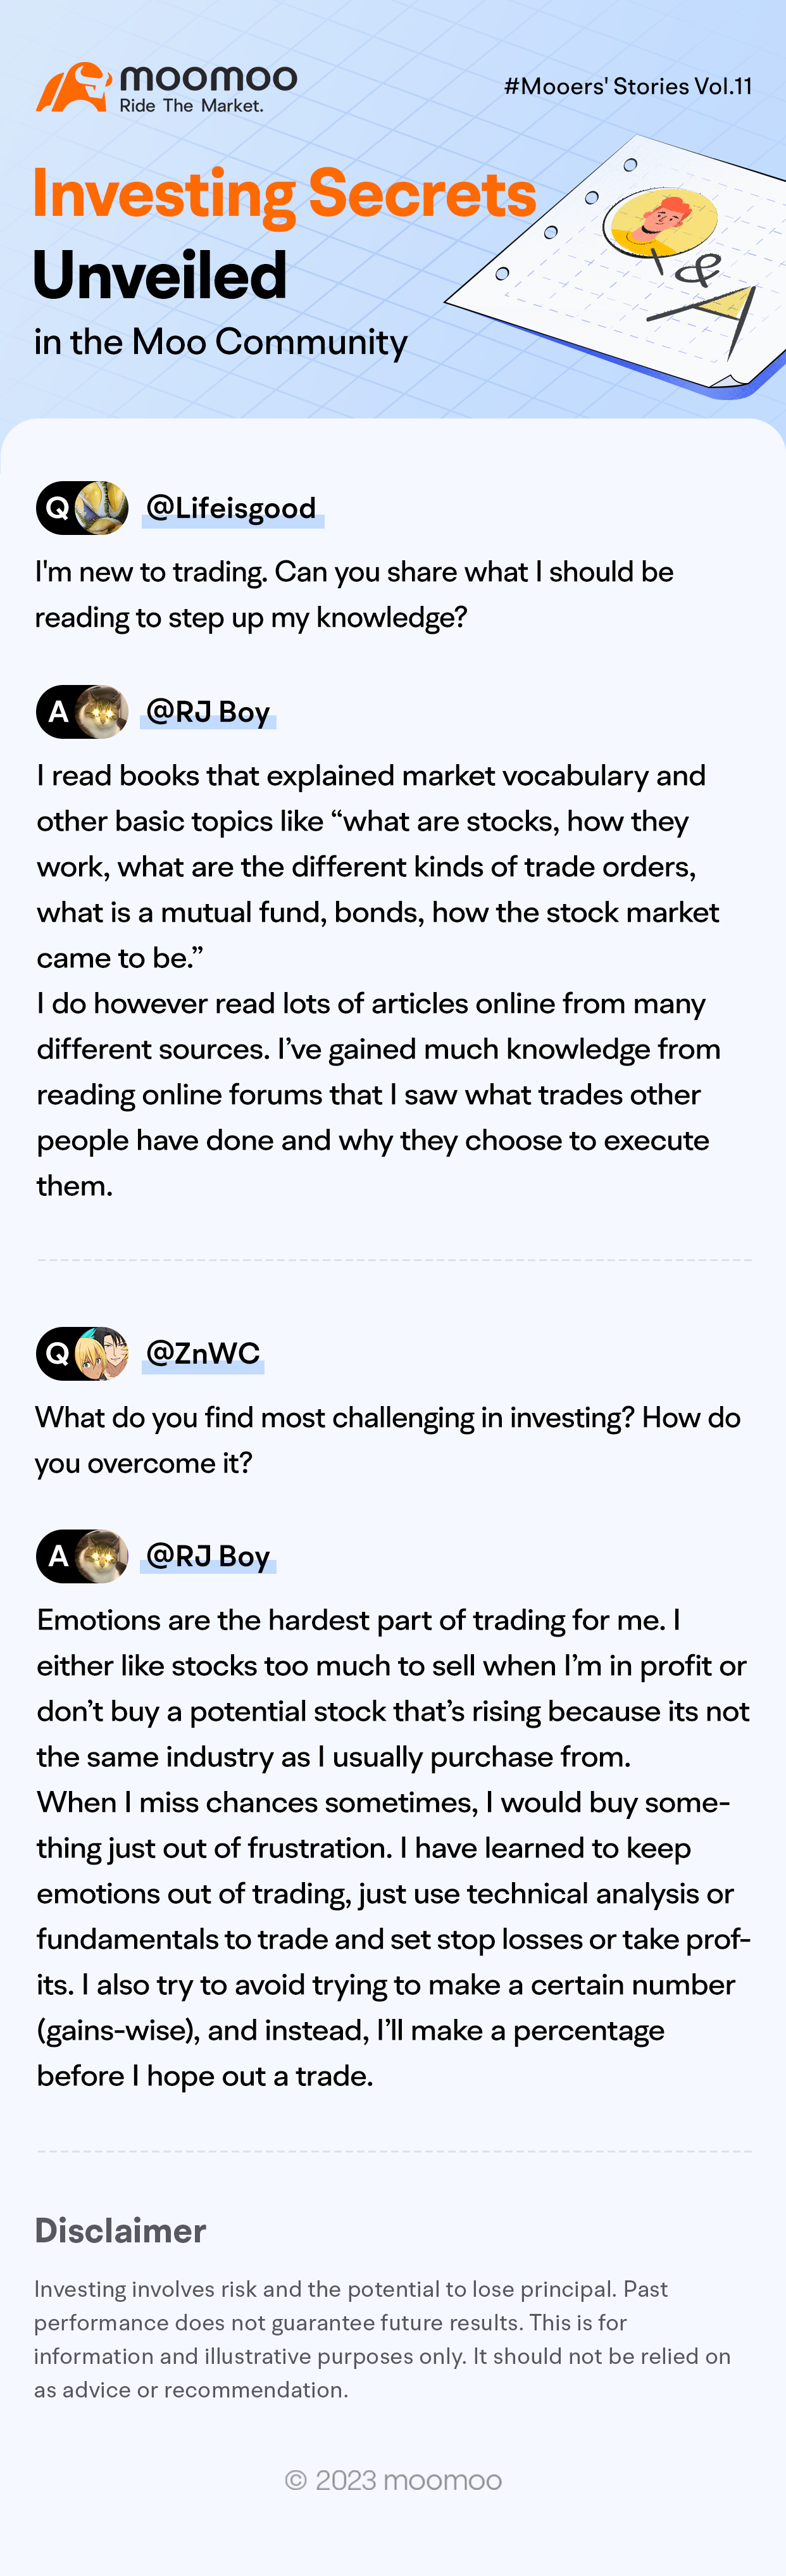This screenshot has height=2576, width=786.
Task: Open the @ZnWC username link
Action: pos(203,1353)
